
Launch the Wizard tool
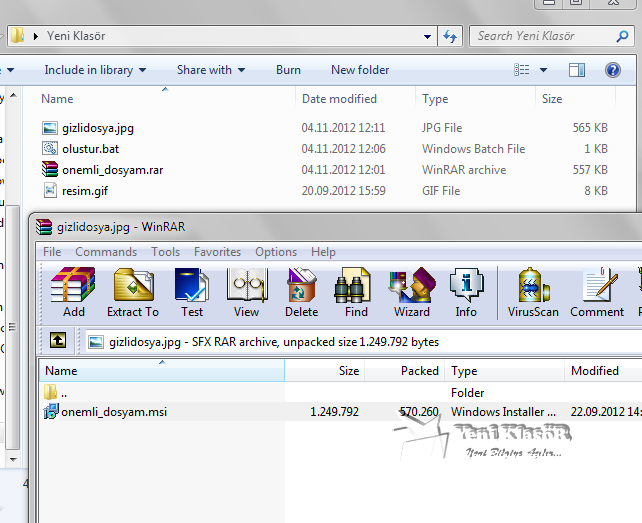411,292
